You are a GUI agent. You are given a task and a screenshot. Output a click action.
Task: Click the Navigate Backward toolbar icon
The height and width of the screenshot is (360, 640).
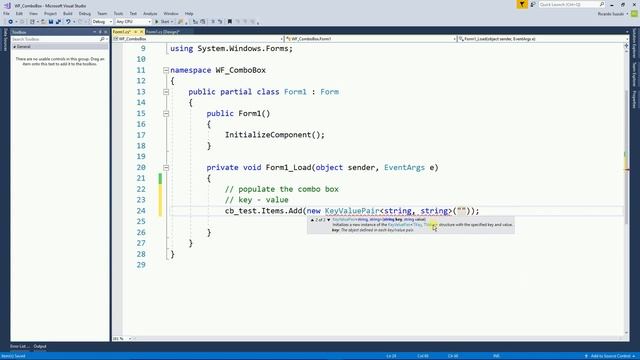[x=11, y=22]
